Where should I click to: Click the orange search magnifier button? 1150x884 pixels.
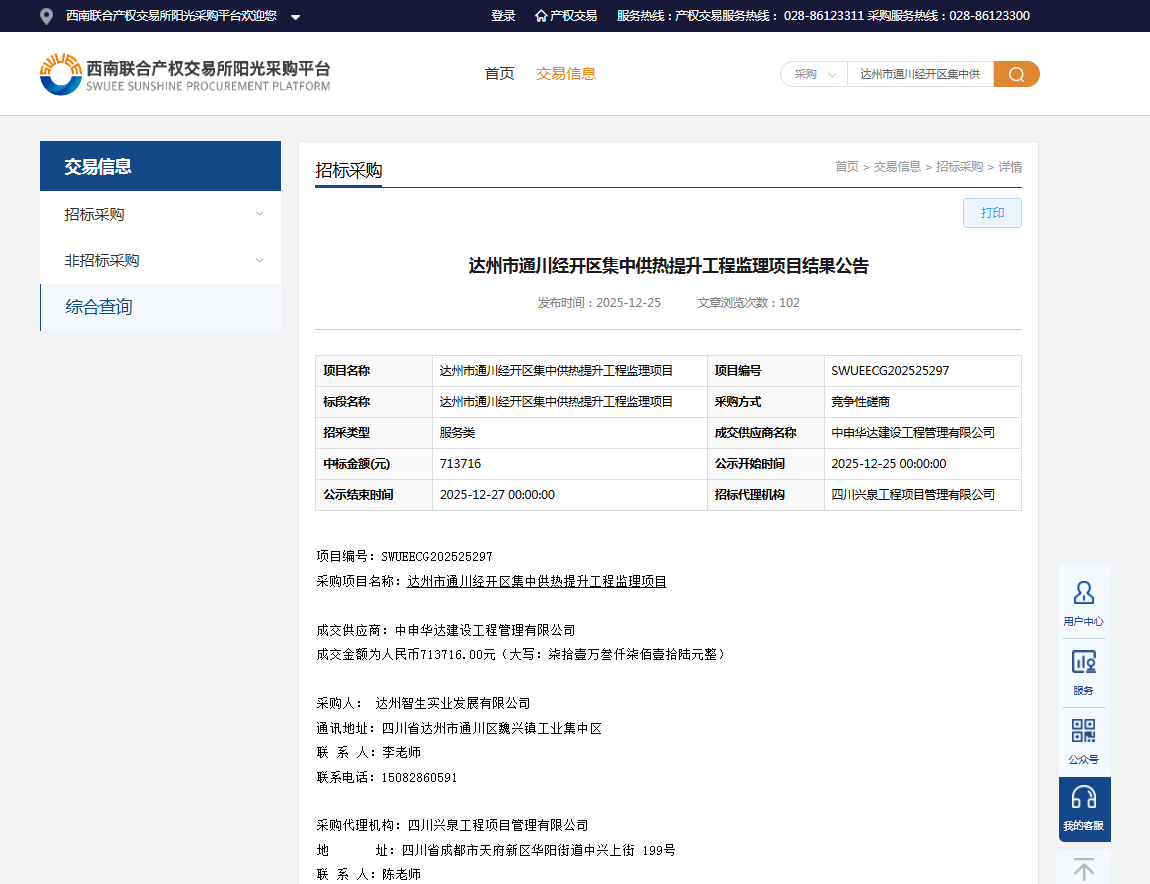(x=1016, y=74)
